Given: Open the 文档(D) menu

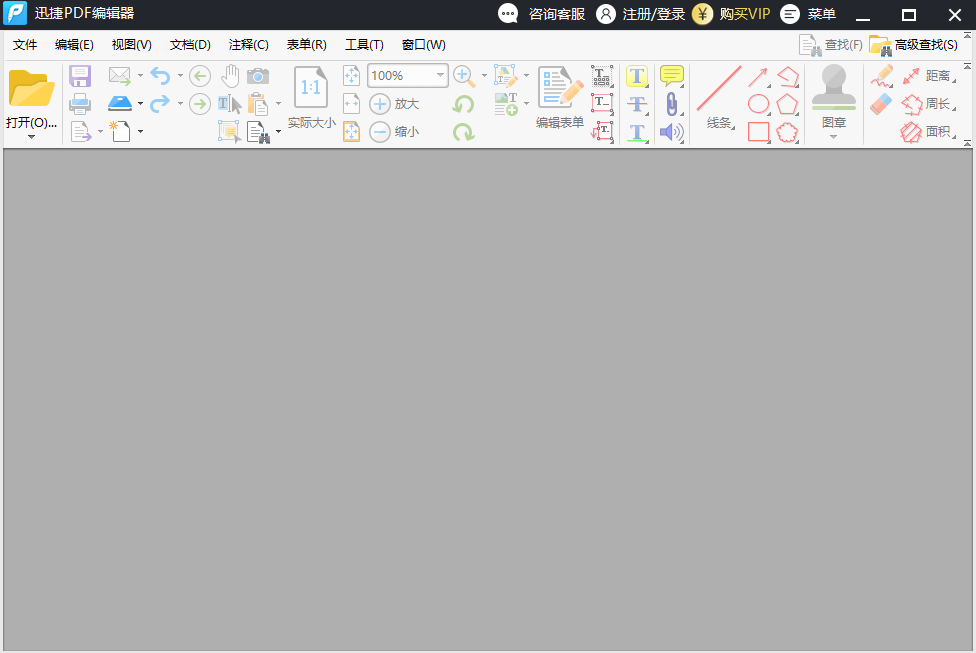Looking at the screenshot, I should (x=190, y=45).
